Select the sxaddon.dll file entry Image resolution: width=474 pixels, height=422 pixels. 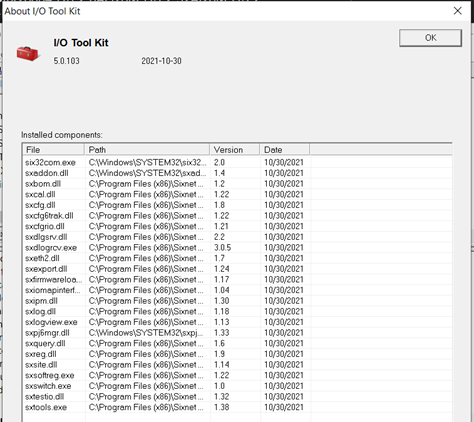47,173
